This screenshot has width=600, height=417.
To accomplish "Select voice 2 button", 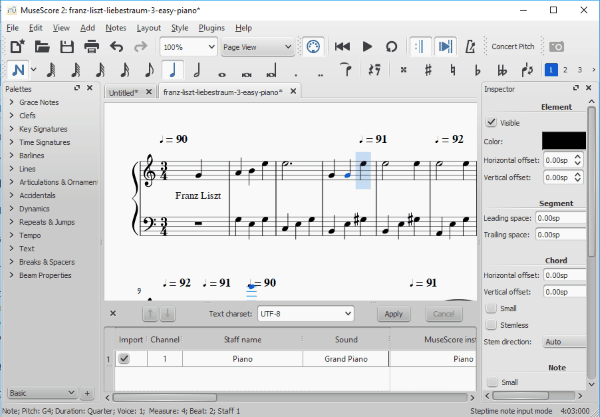I will point(565,70).
